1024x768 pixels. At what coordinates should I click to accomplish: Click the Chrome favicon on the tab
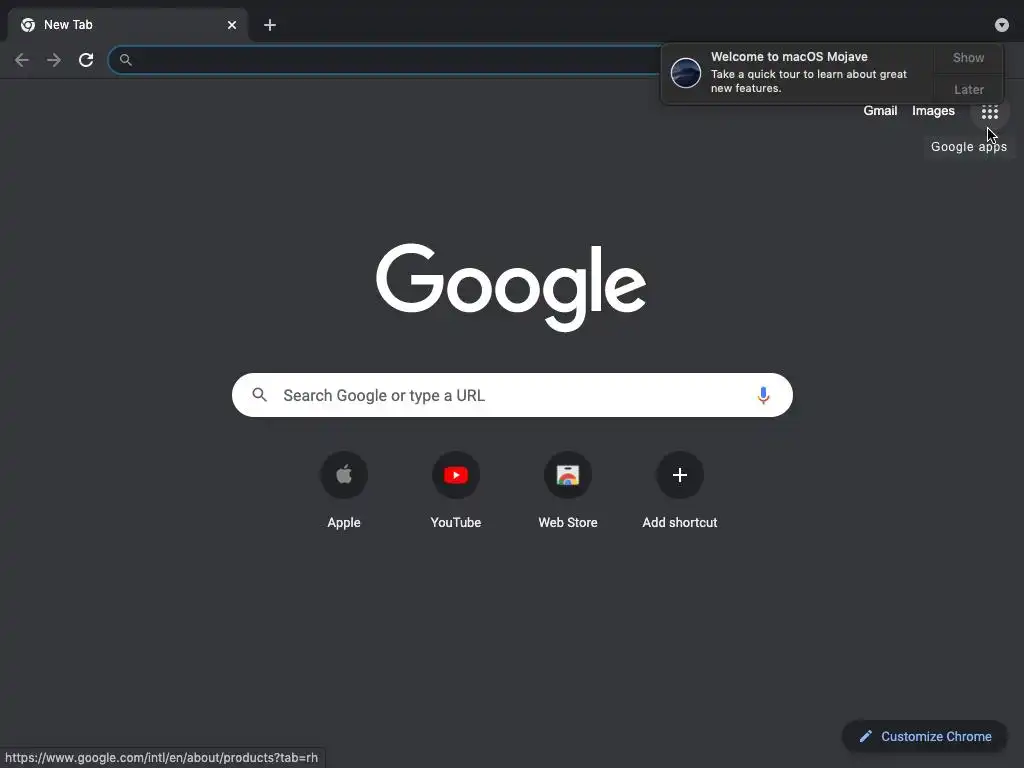(x=27, y=25)
